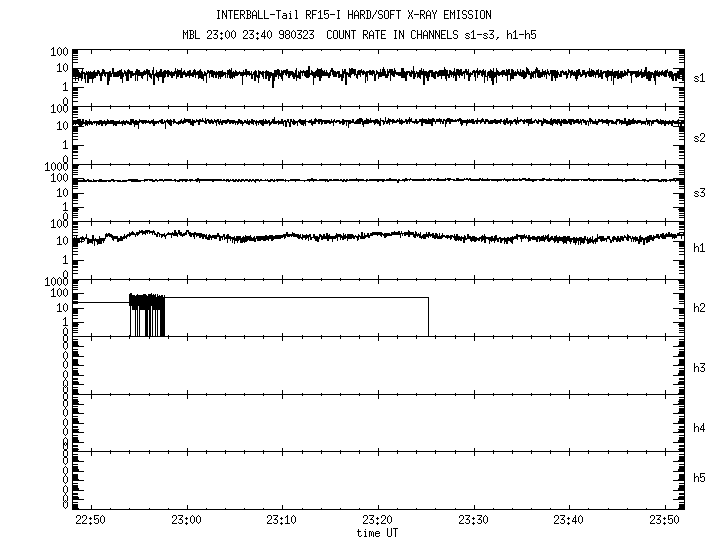Click the s1 channel label

pyautogui.click(x=699, y=77)
